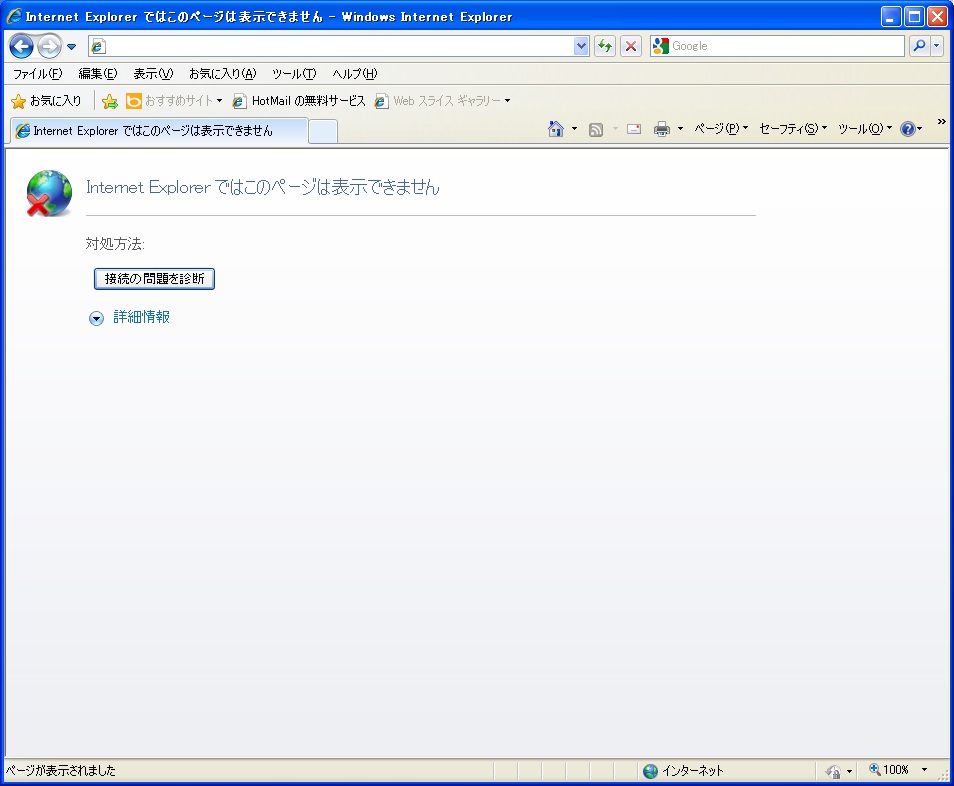This screenshot has width=954, height=786.
Task: Click the green Refresh arrows button
Action: click(x=605, y=46)
